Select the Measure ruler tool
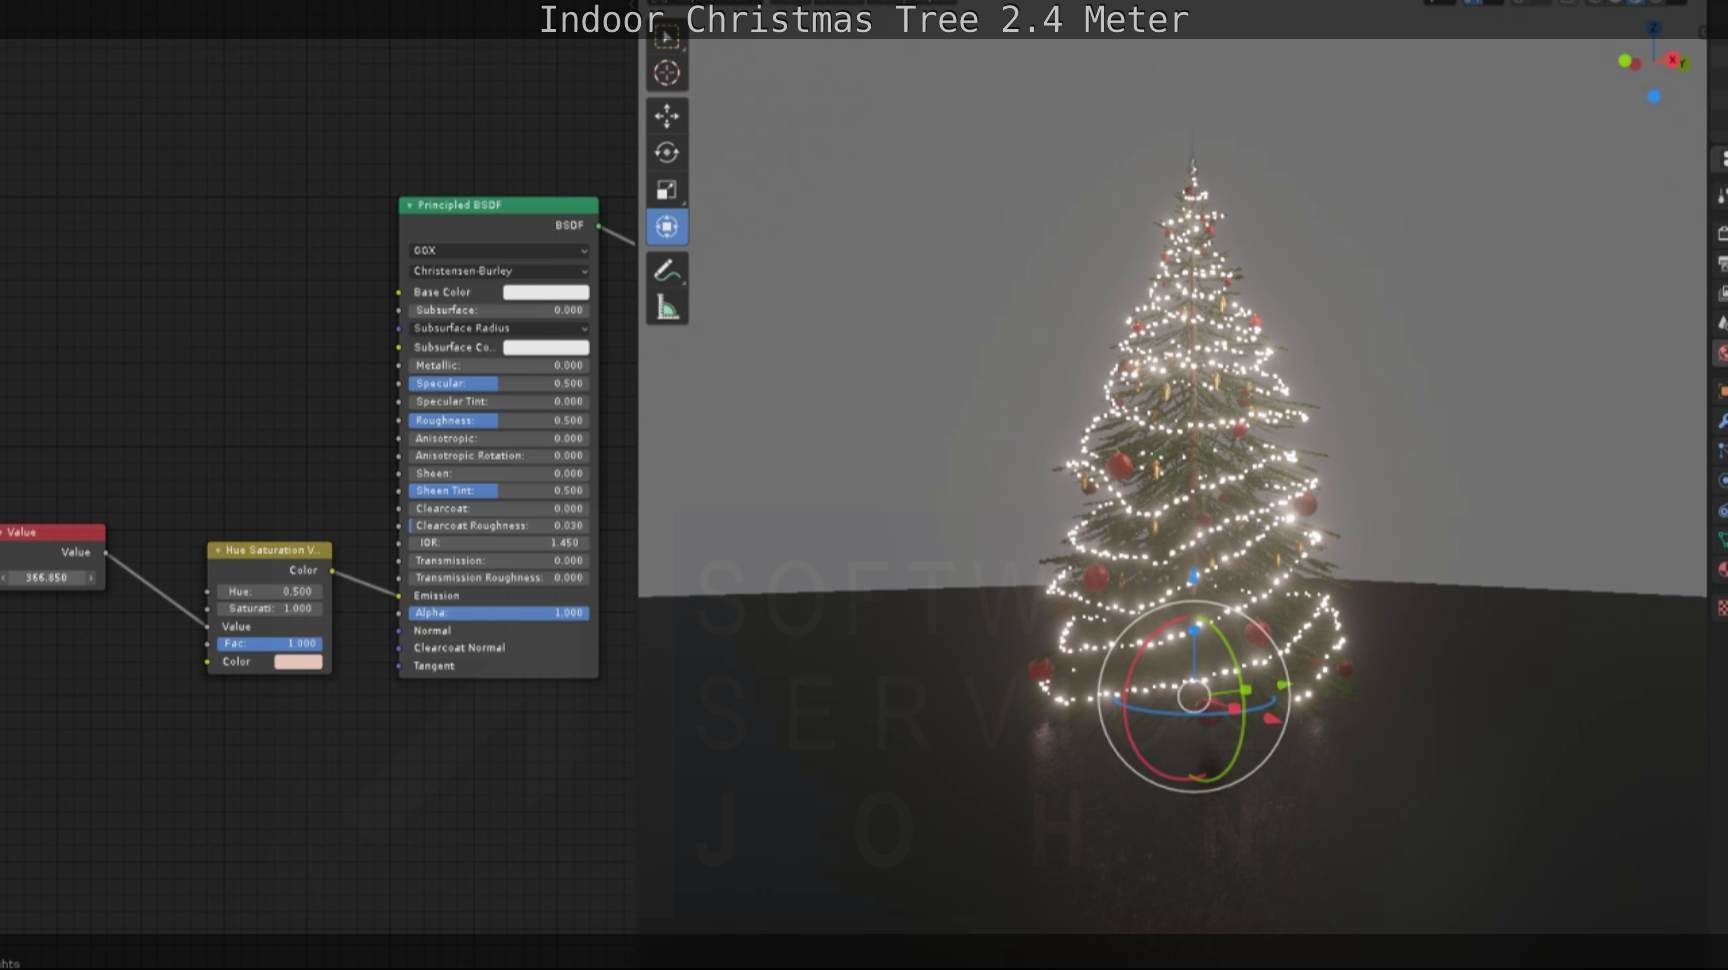Image resolution: width=1728 pixels, height=970 pixels. coord(667,307)
